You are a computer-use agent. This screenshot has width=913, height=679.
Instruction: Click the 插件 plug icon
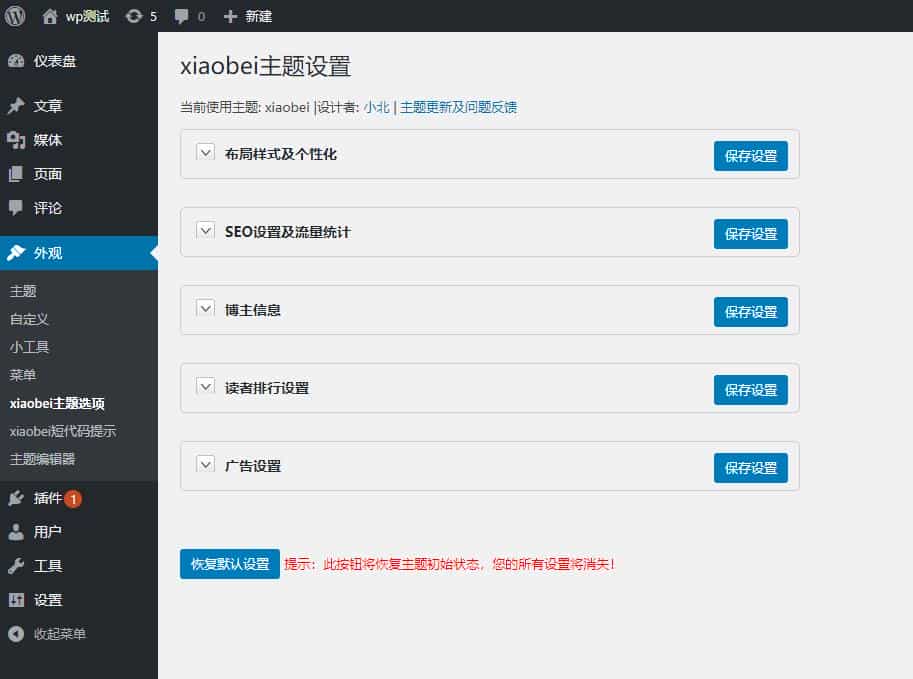point(16,498)
